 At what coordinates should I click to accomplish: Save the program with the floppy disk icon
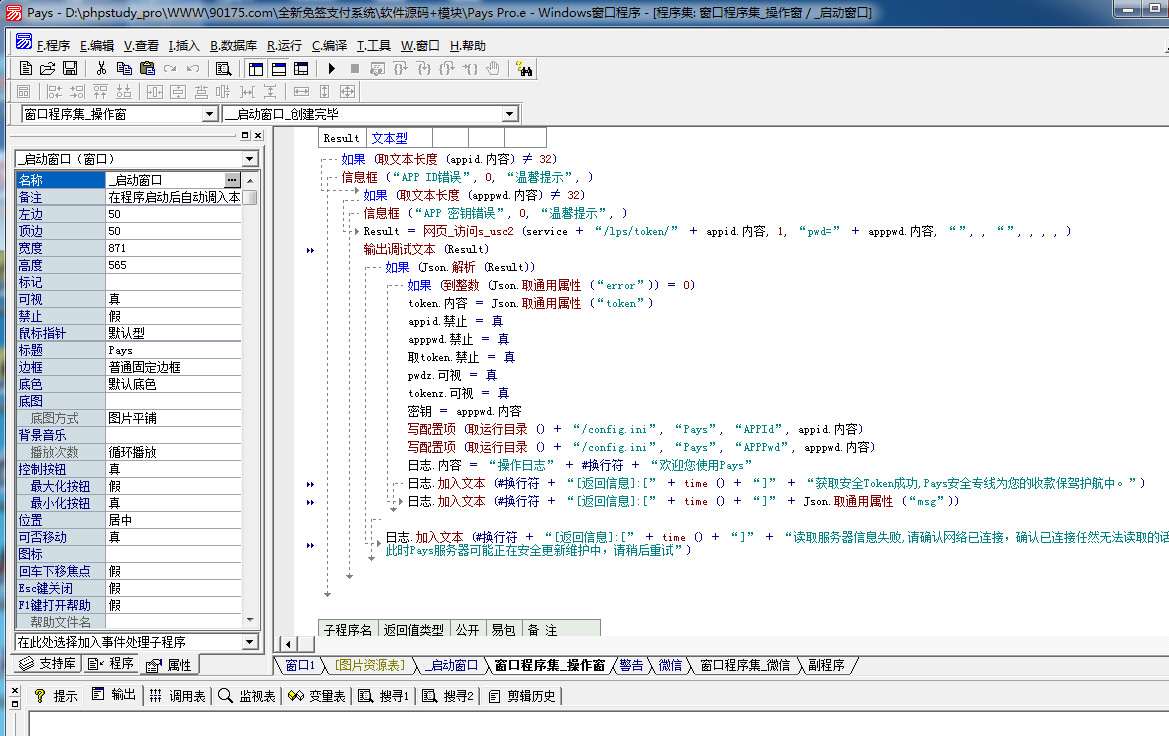(x=70, y=69)
